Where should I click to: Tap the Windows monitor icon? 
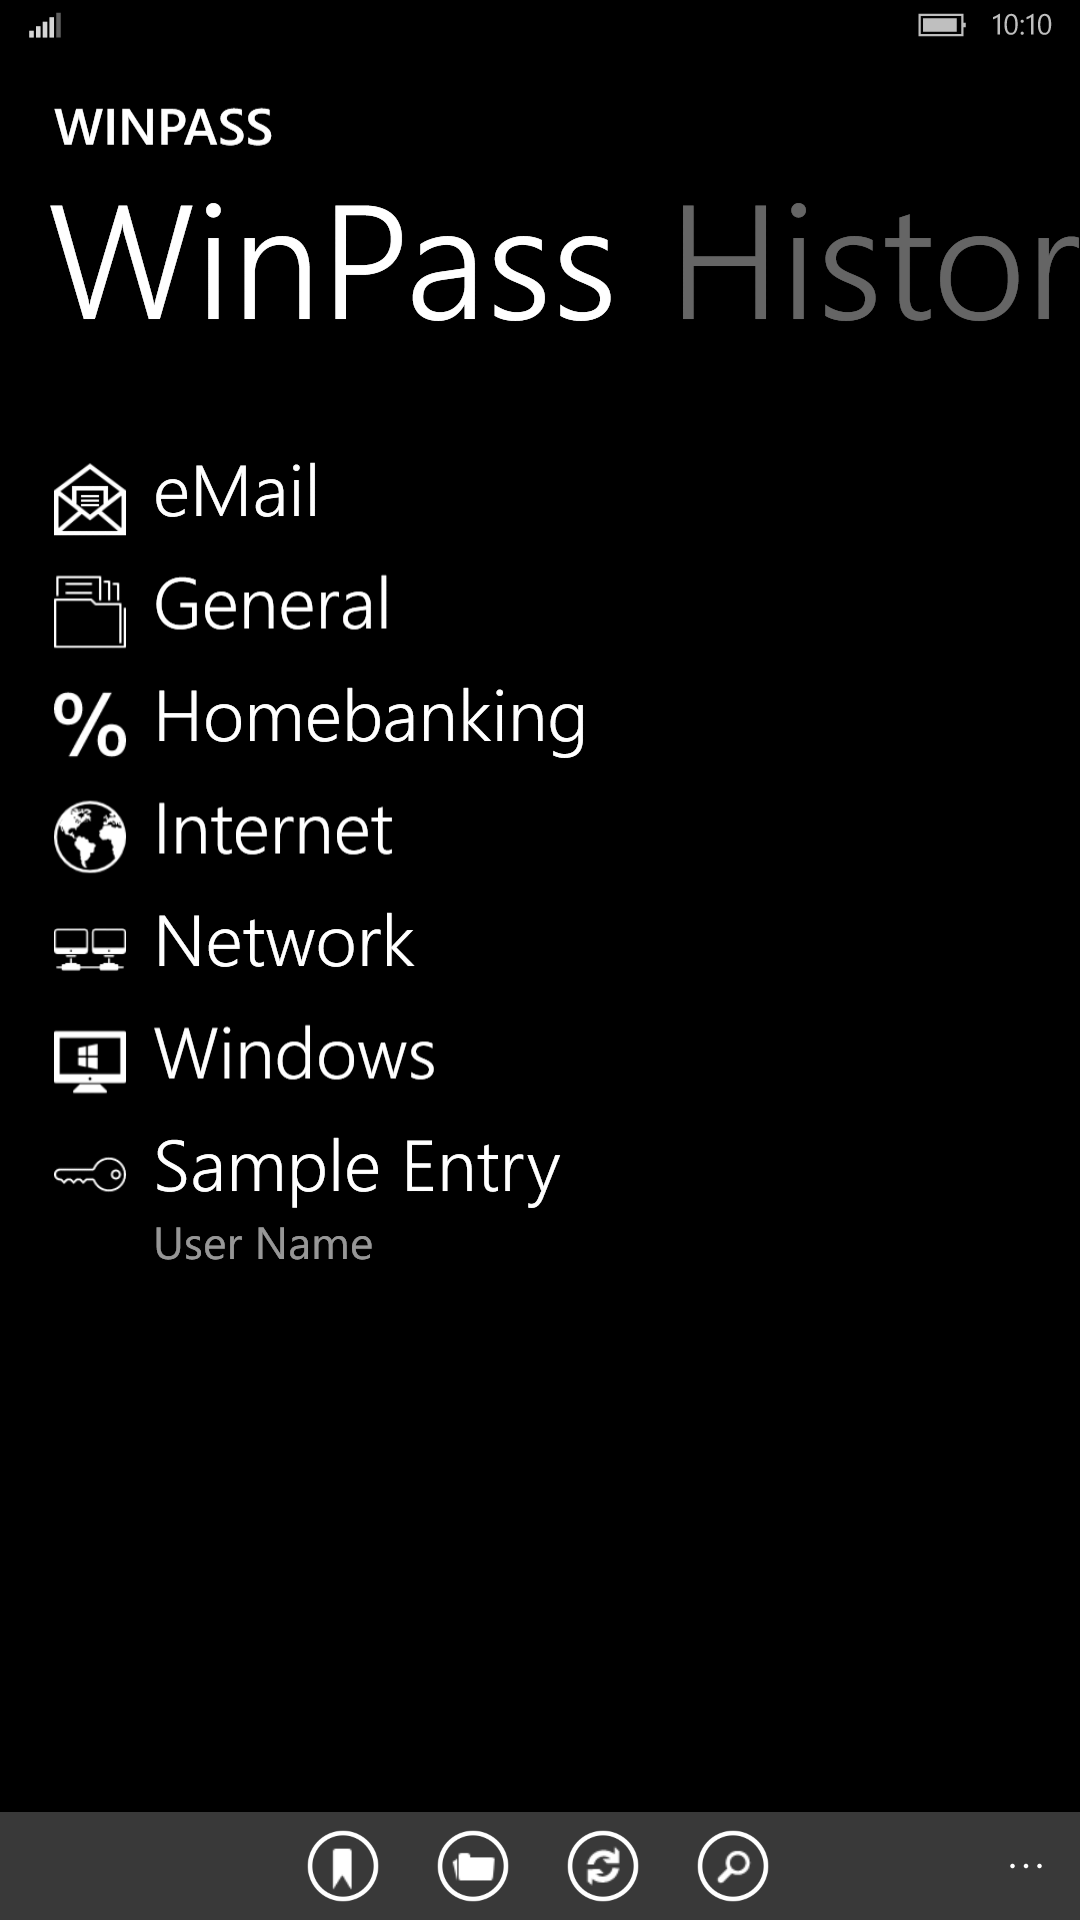tap(90, 1061)
